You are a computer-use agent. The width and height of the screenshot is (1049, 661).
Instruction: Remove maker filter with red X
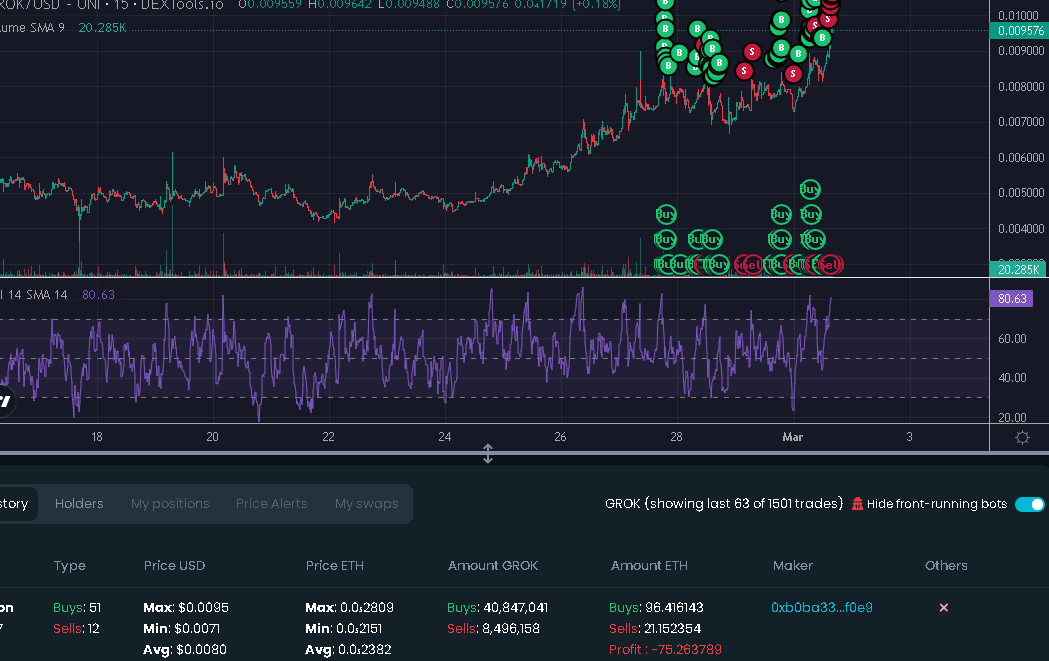[x=943, y=607]
